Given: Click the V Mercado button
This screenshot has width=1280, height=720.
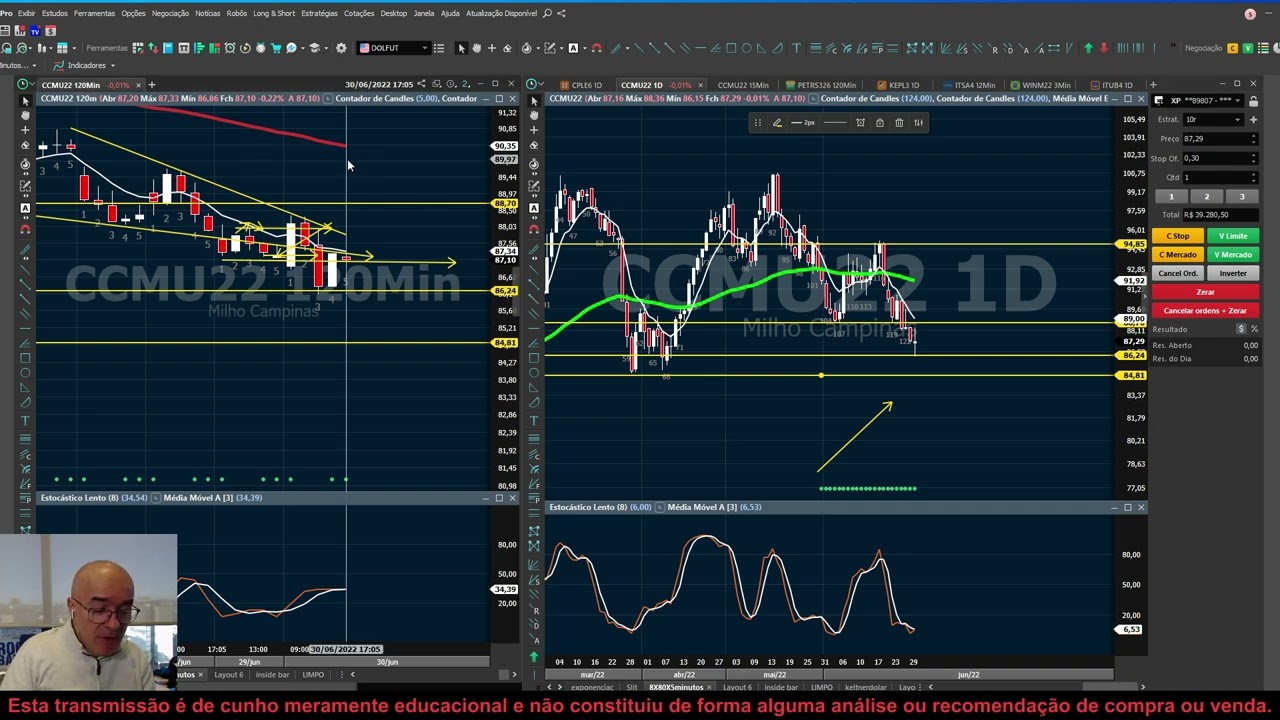Looking at the screenshot, I should 1233,254.
